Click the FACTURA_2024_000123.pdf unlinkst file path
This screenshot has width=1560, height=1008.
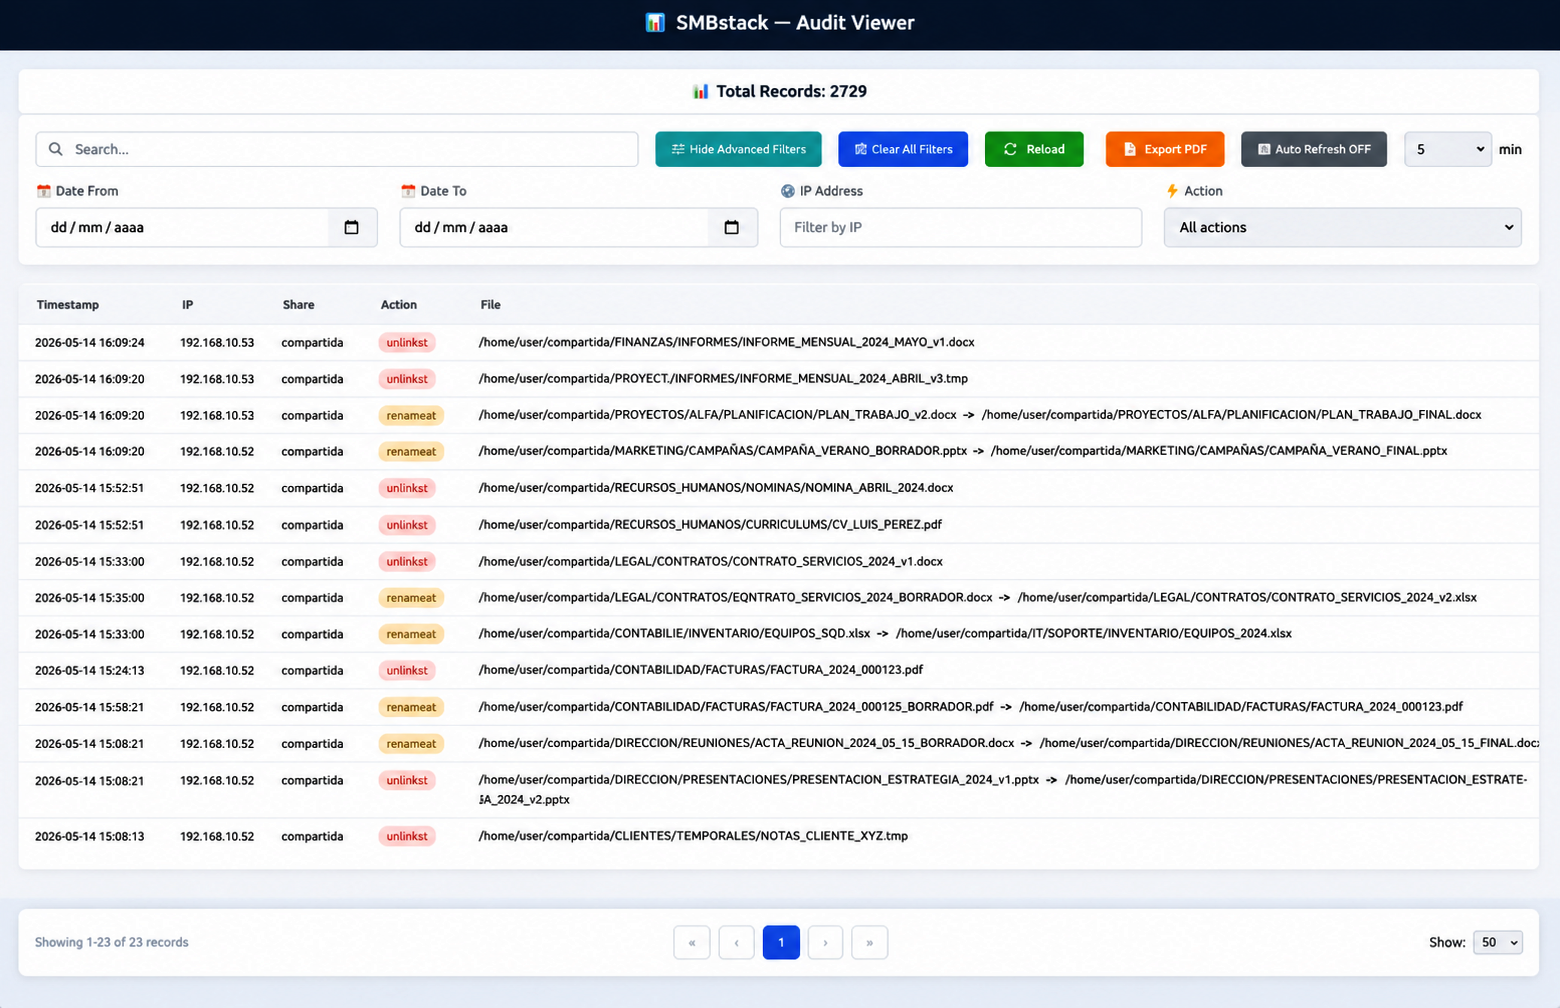701,670
